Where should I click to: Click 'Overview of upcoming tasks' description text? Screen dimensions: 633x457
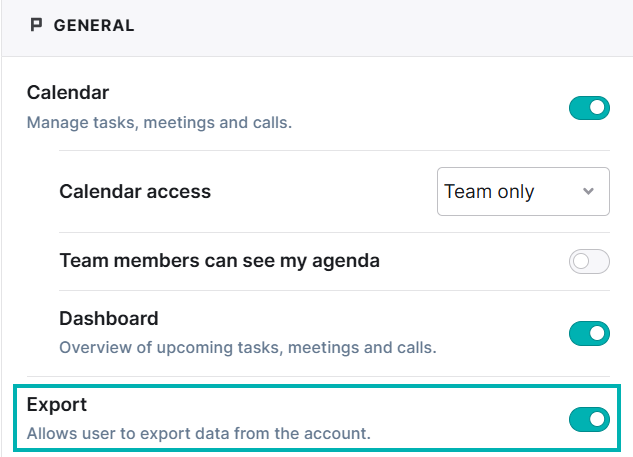point(247,348)
